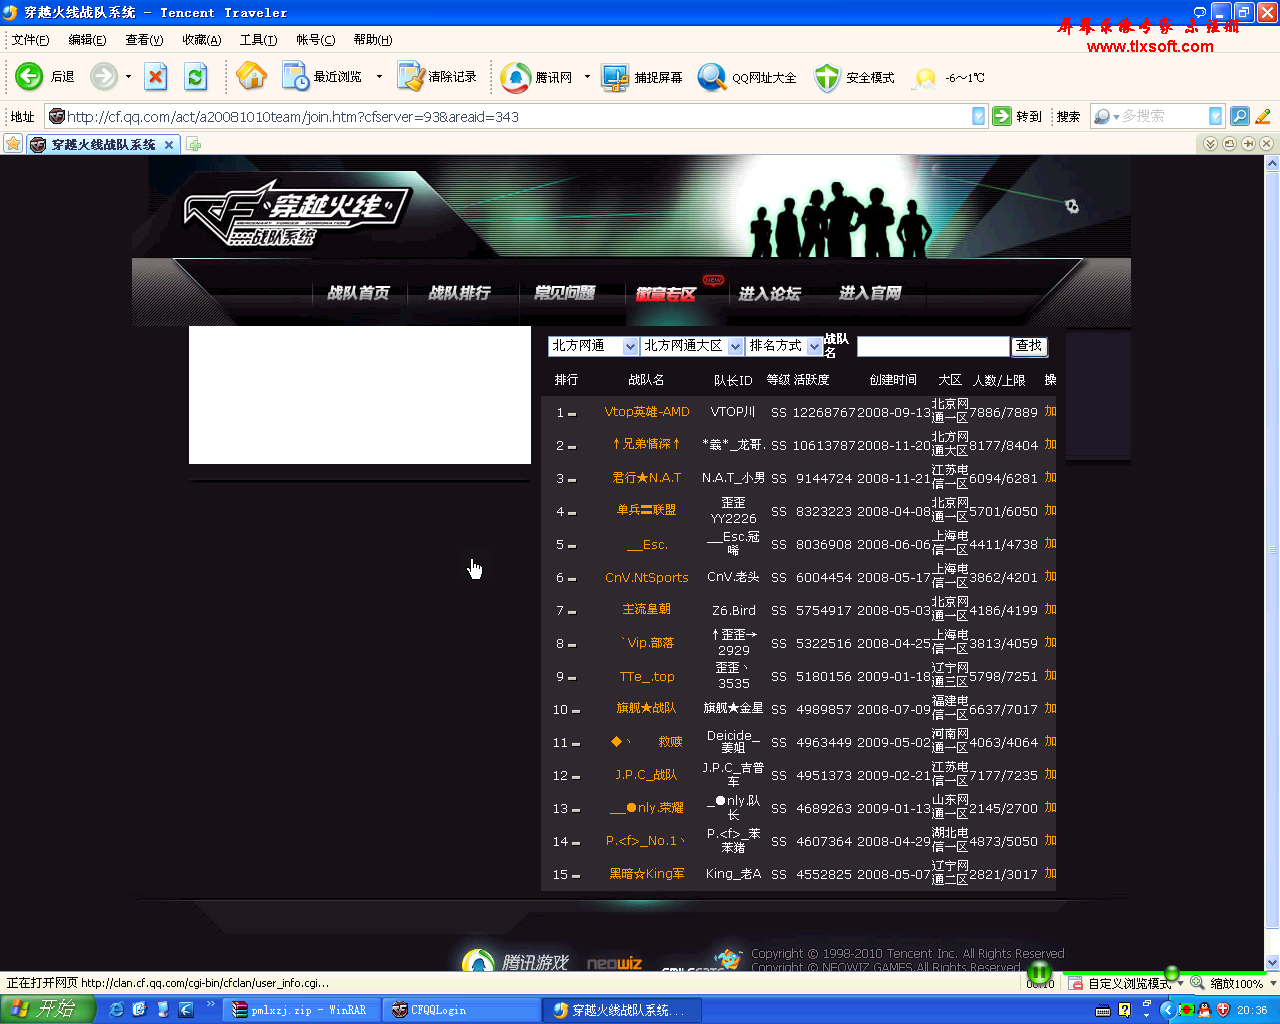Click the QQ penguin tray icon
The width and height of the screenshot is (1280, 1024).
(x=1205, y=1010)
